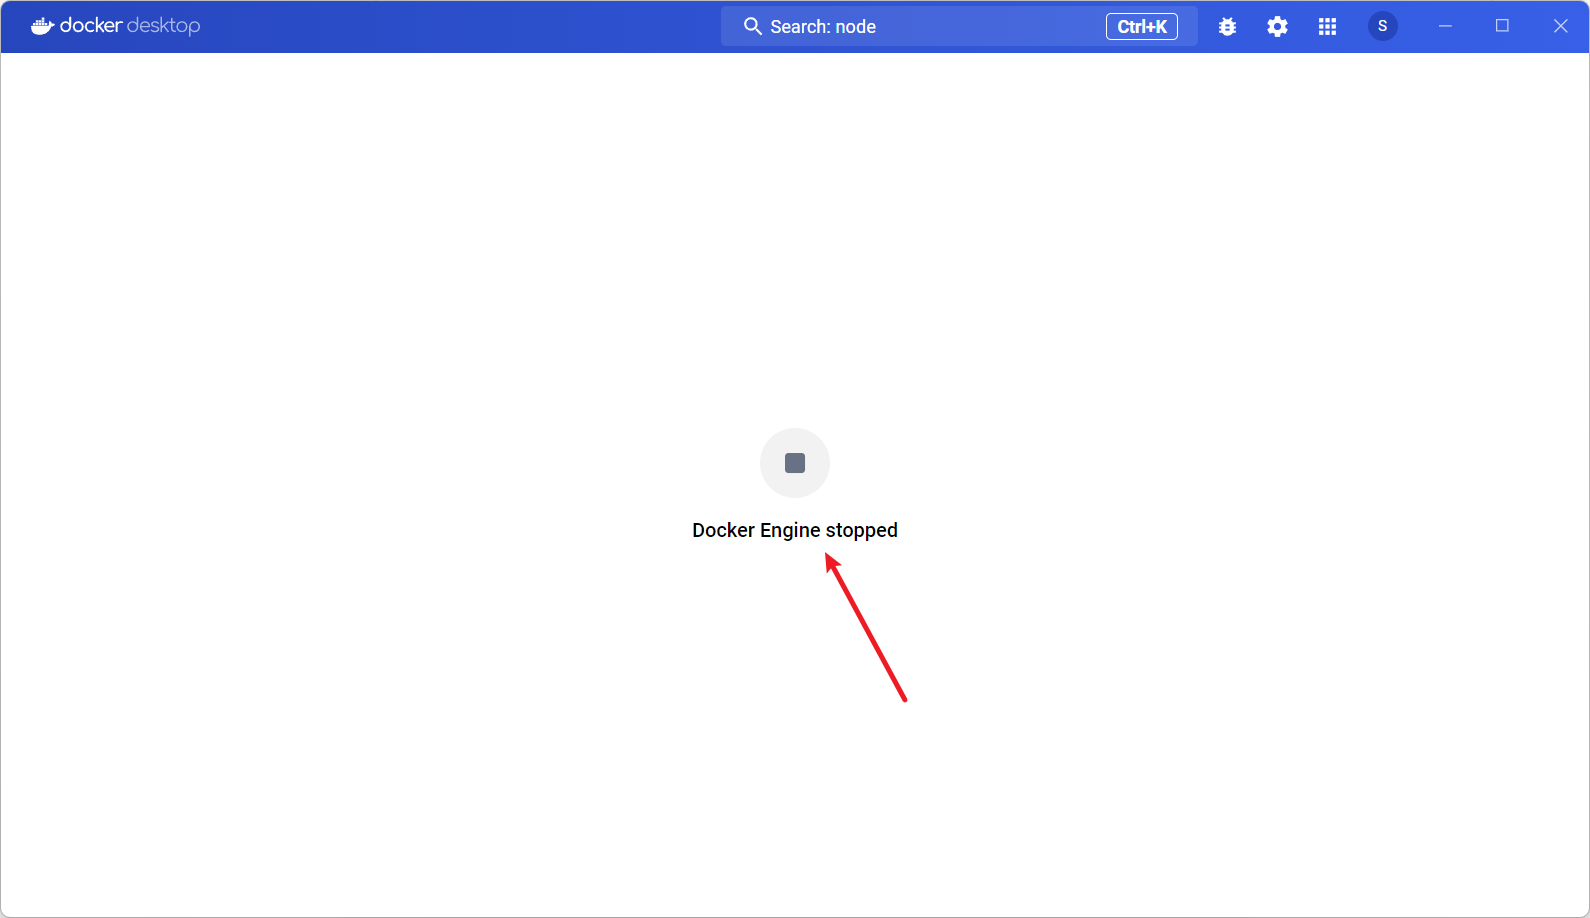The height and width of the screenshot is (918, 1590).
Task: Open the apps grid menu icon
Action: pos(1327,27)
